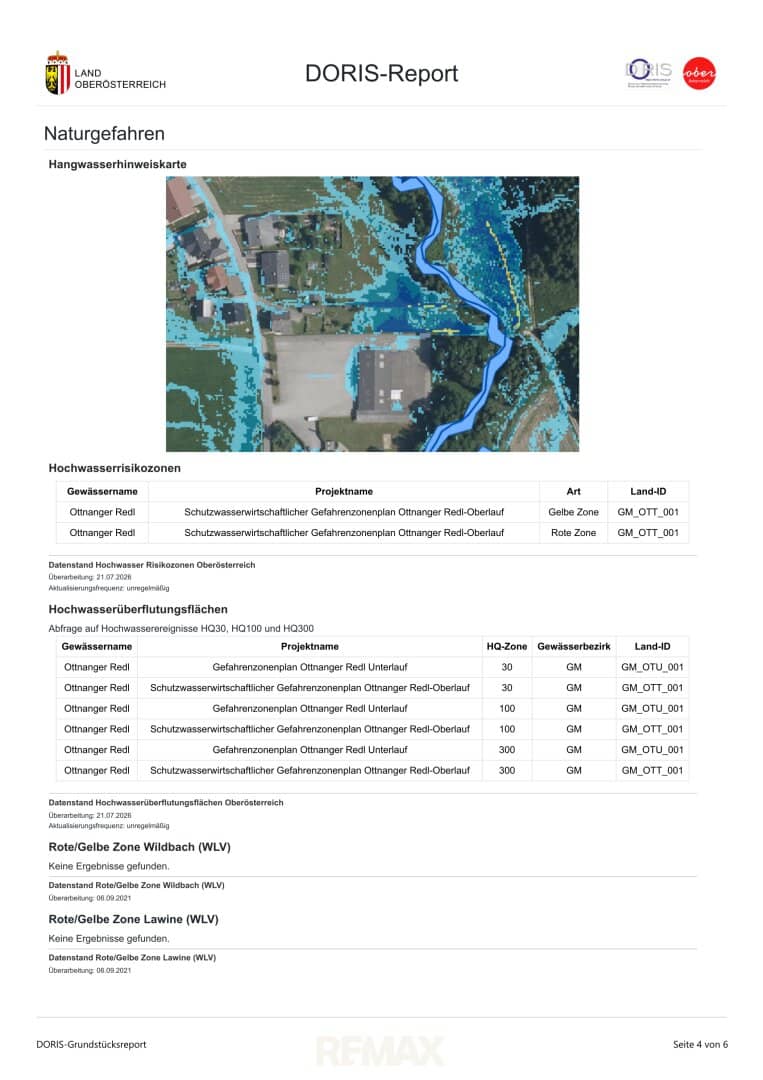Select the 'Gelbe Zone' table cell
The height and width of the screenshot is (1080, 763).
(x=574, y=512)
